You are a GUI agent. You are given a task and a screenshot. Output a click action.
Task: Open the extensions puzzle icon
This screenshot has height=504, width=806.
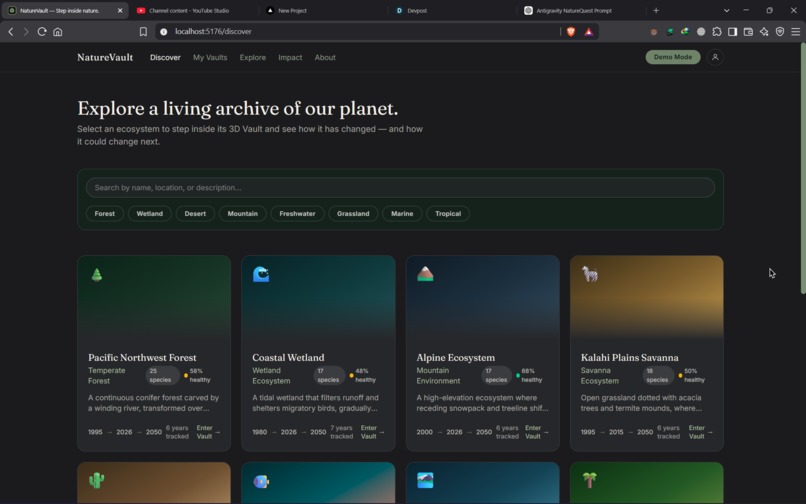717,31
